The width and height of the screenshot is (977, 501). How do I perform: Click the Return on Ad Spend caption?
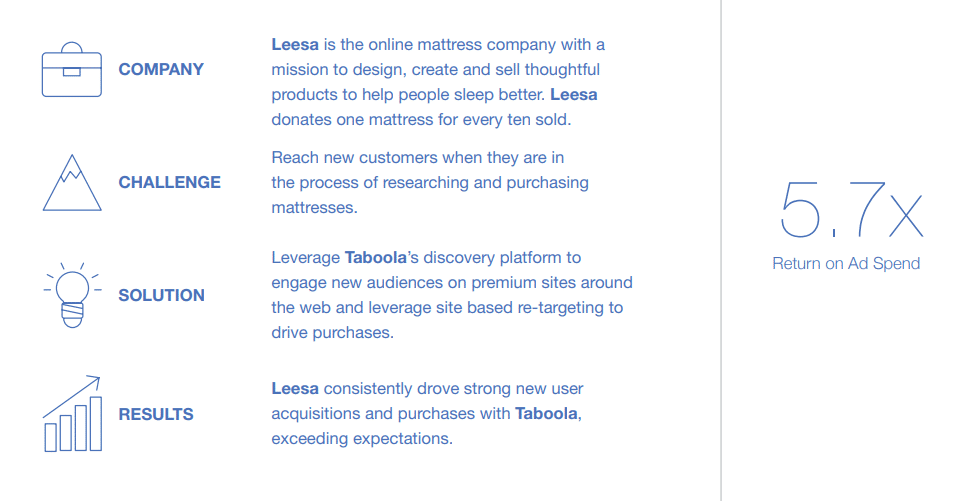(846, 264)
